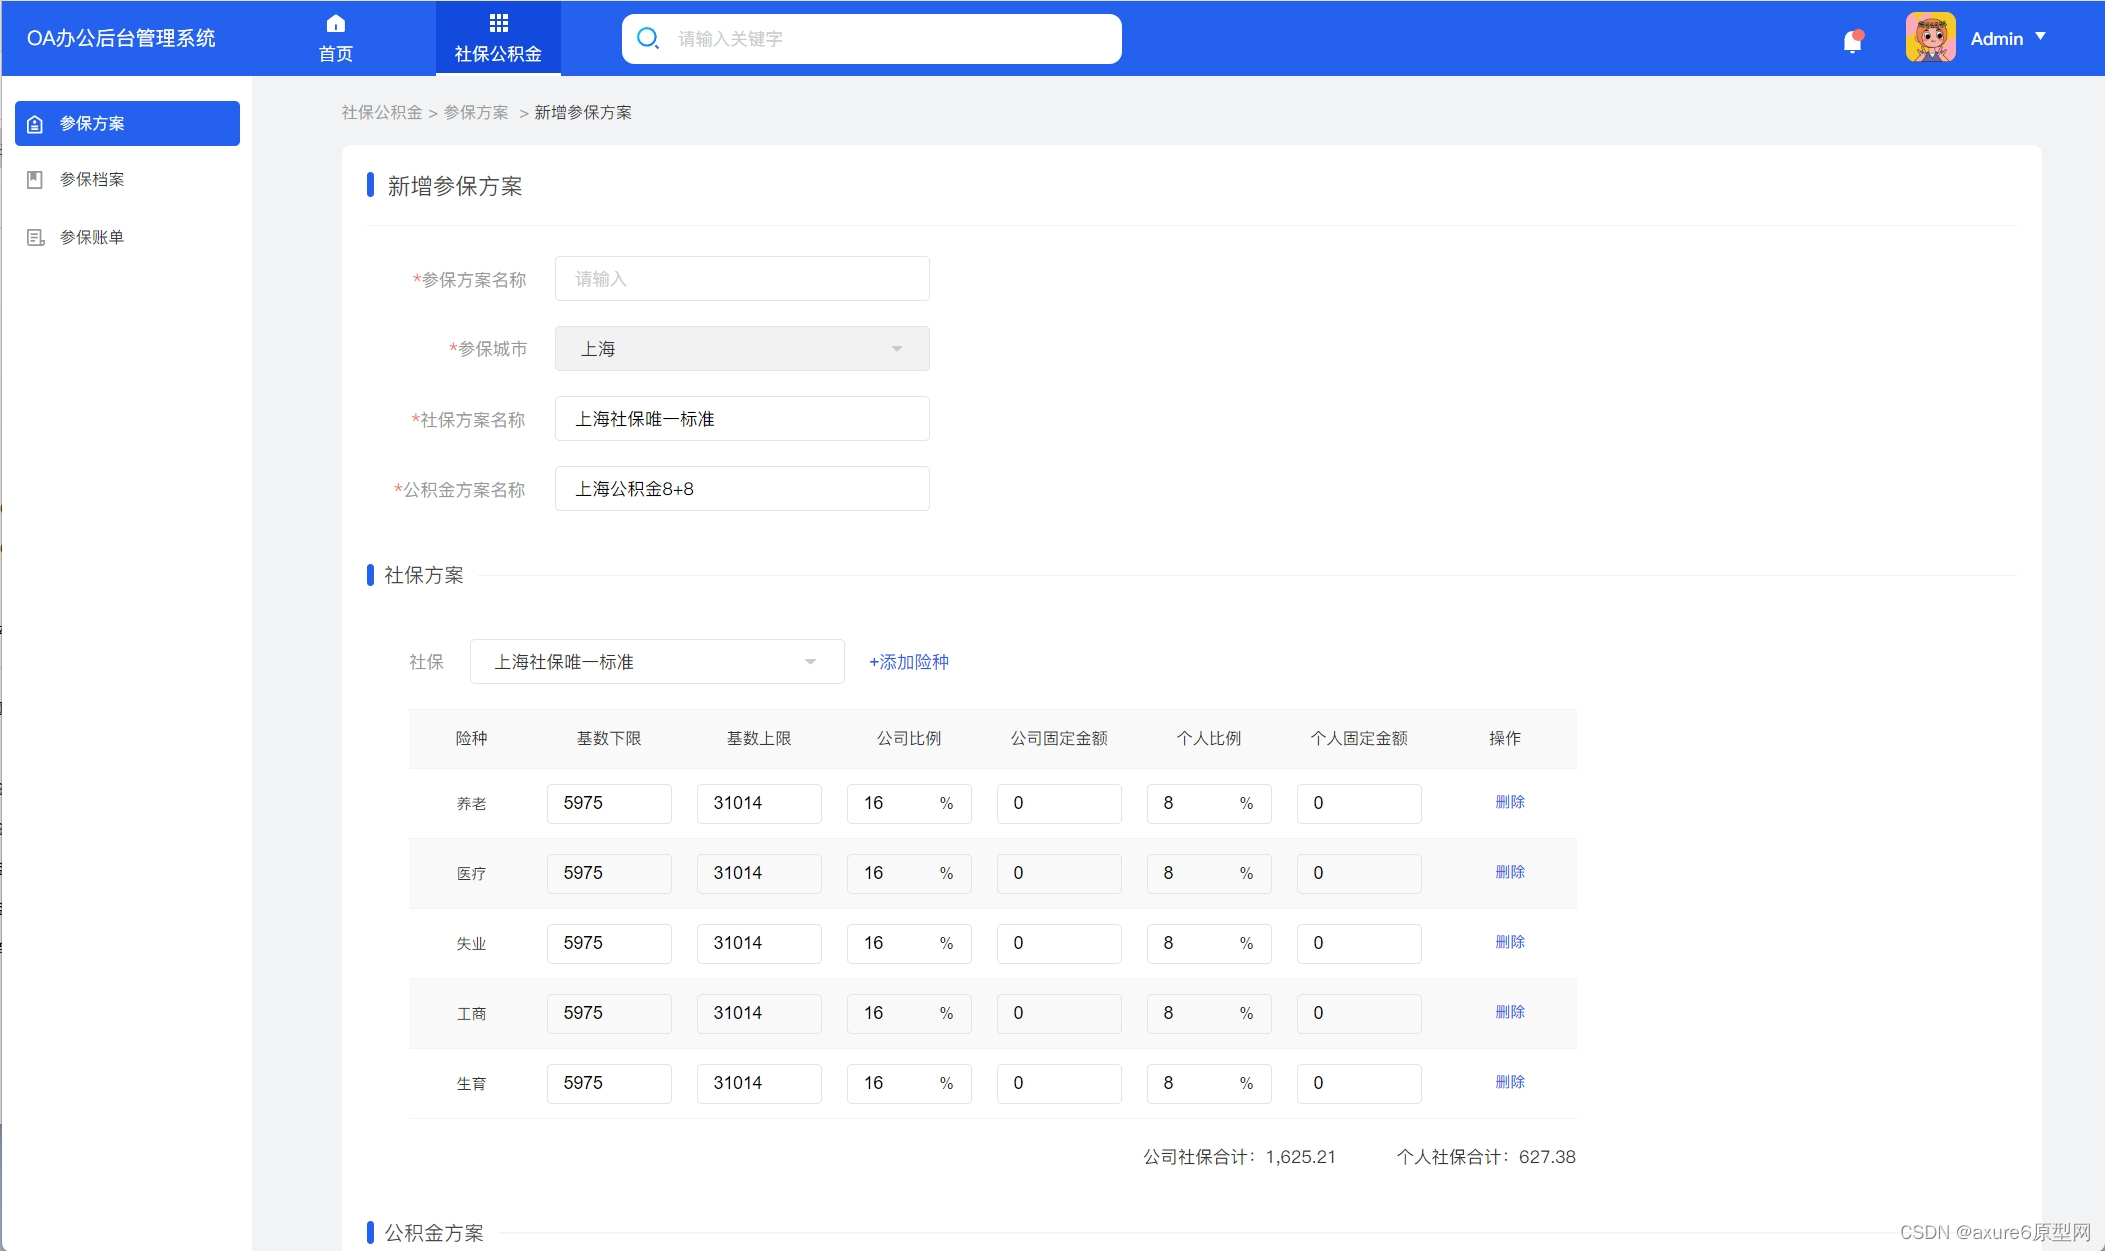Click the Admin profile avatar image

(1929, 37)
